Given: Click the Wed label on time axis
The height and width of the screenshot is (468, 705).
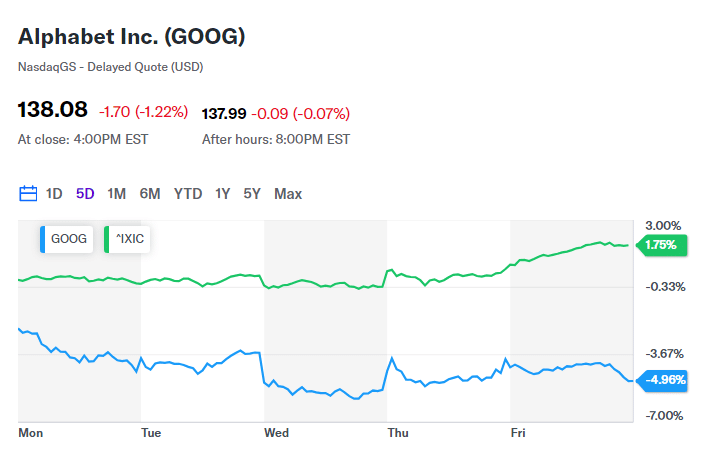Looking at the screenshot, I should point(276,433).
